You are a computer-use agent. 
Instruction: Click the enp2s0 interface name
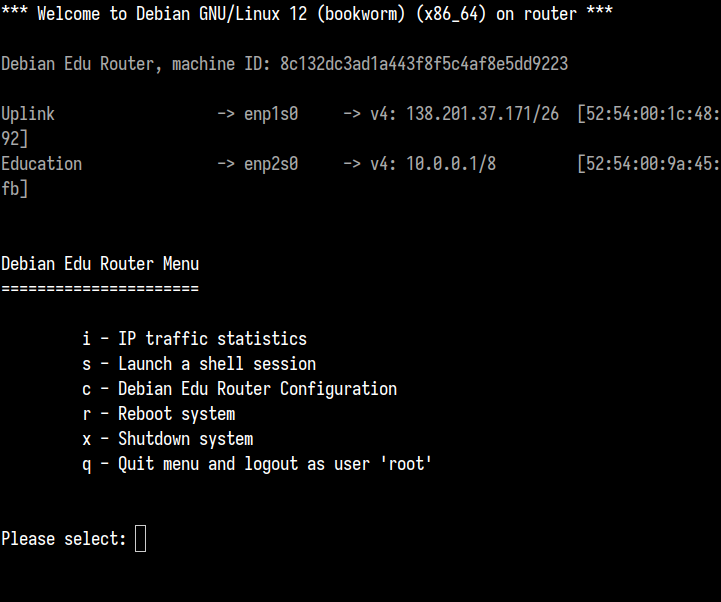tap(271, 164)
